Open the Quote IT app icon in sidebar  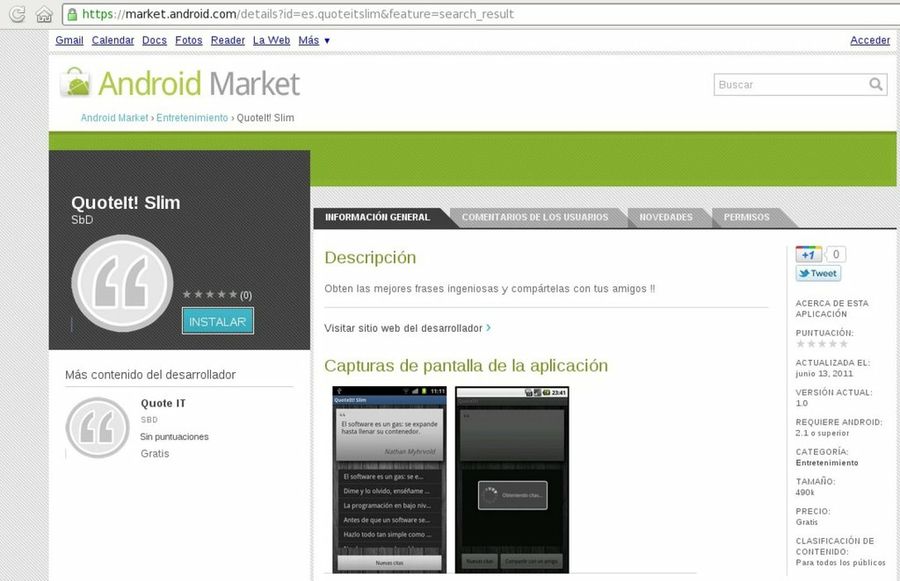97,427
